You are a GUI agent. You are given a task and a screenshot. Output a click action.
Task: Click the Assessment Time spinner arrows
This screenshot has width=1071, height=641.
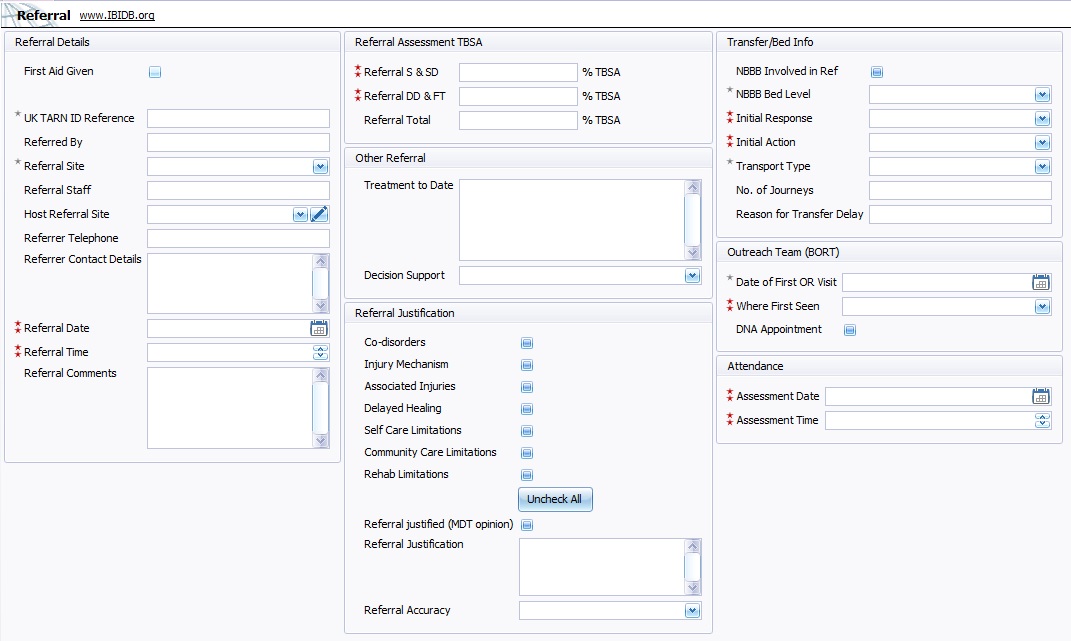(x=1042, y=420)
